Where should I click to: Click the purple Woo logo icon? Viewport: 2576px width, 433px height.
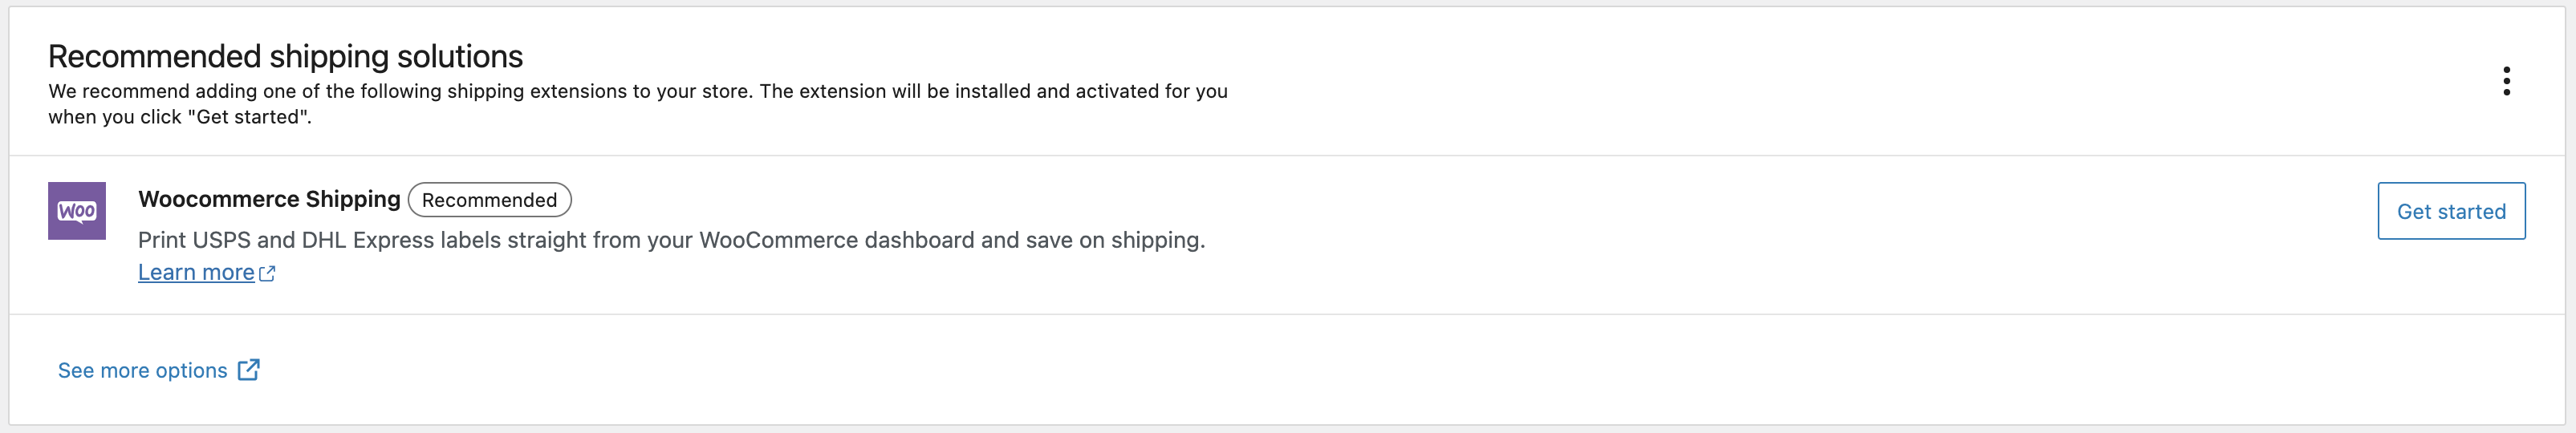[77, 211]
